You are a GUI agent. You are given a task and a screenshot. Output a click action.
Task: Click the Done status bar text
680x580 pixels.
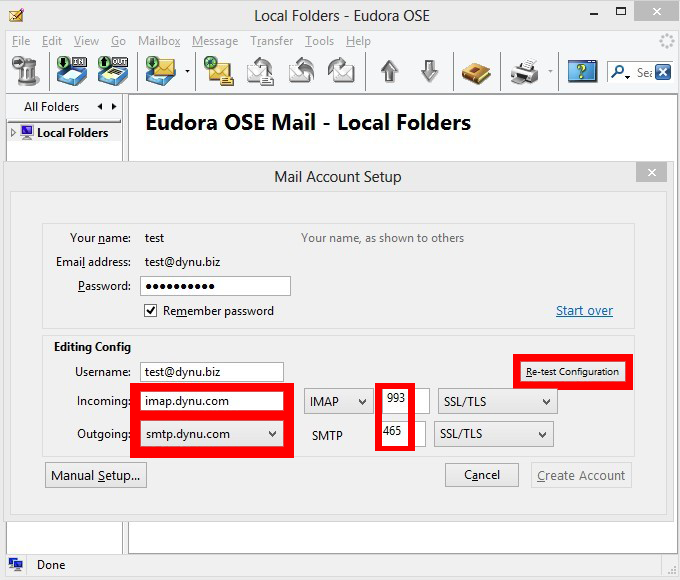(51, 564)
